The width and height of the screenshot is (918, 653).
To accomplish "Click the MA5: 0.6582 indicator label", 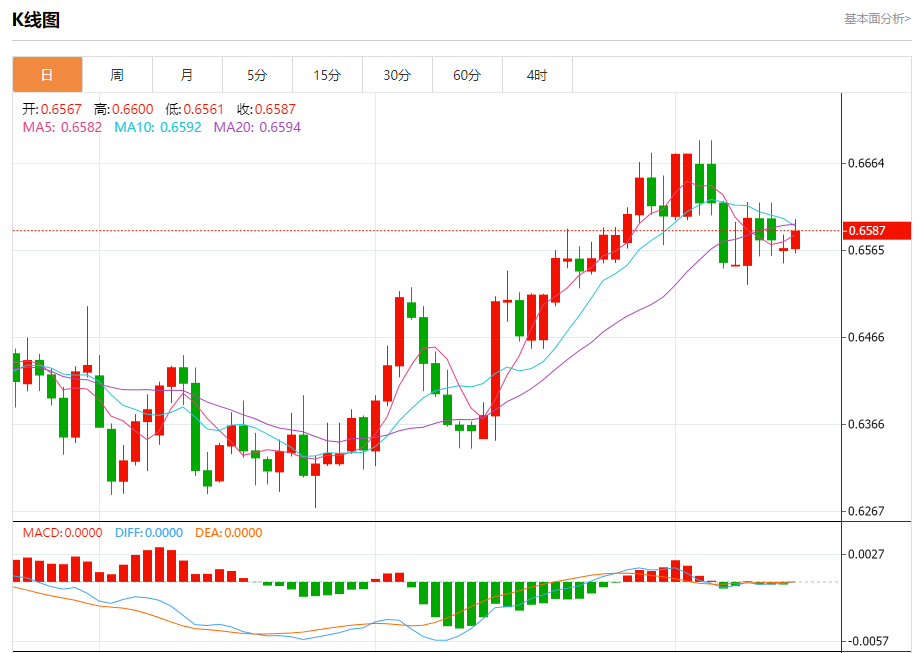I will pos(62,127).
